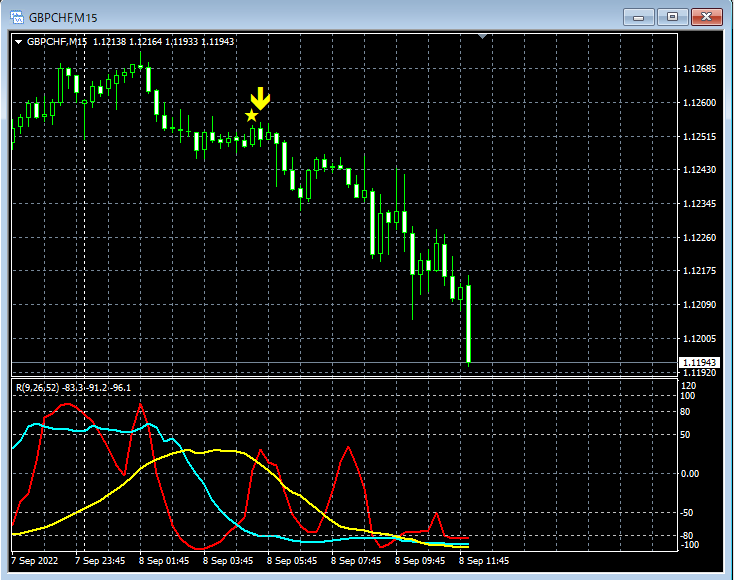The image size is (735, 580).
Task: Click price scale value 1.12175
Action: [x=699, y=271]
